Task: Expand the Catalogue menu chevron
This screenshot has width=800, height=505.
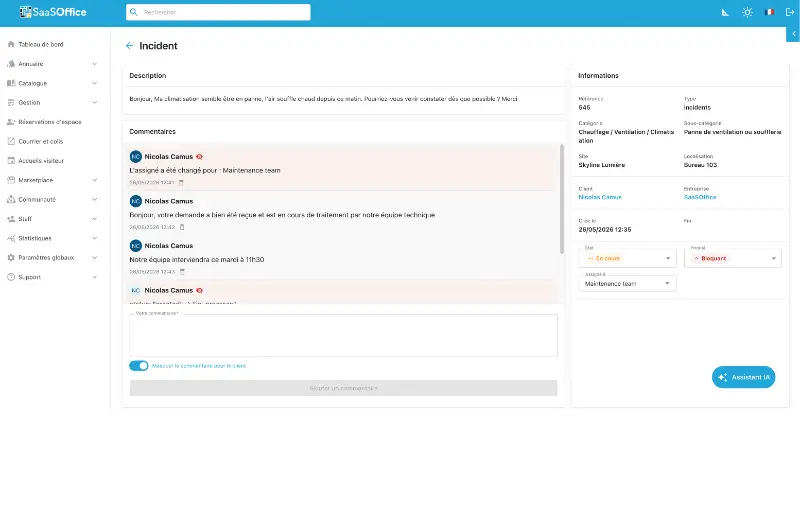Action: pyautogui.click(x=94, y=83)
